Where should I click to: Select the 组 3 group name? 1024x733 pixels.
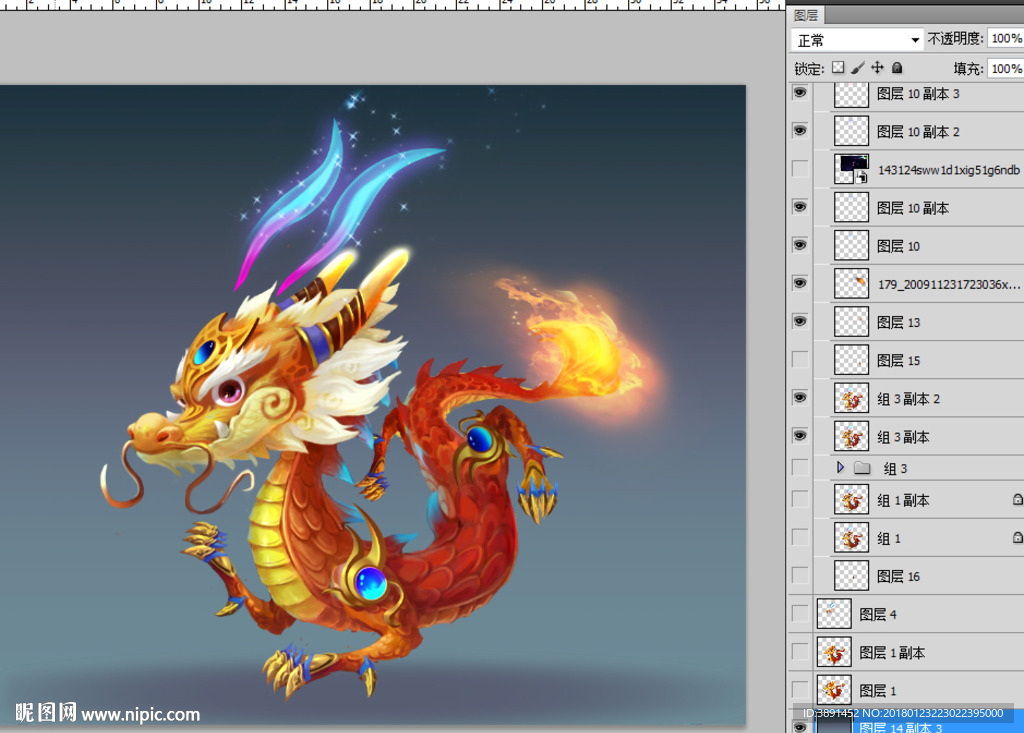click(x=895, y=468)
